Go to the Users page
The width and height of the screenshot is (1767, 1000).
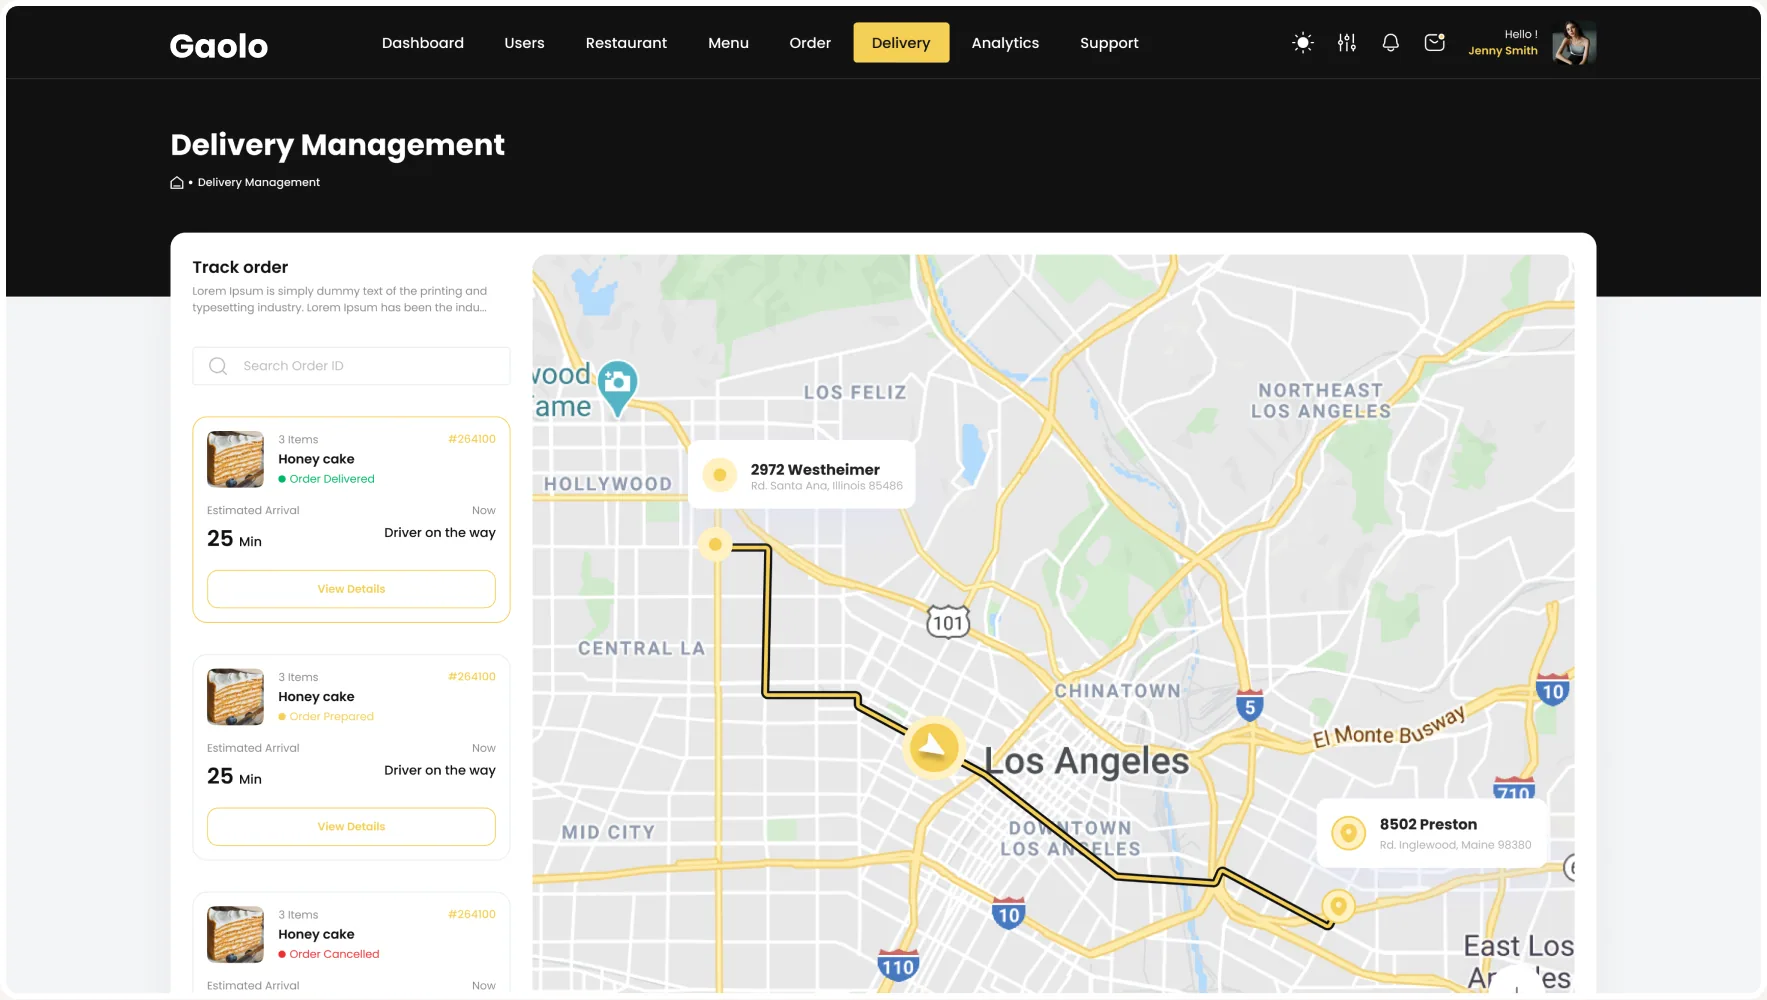point(524,43)
